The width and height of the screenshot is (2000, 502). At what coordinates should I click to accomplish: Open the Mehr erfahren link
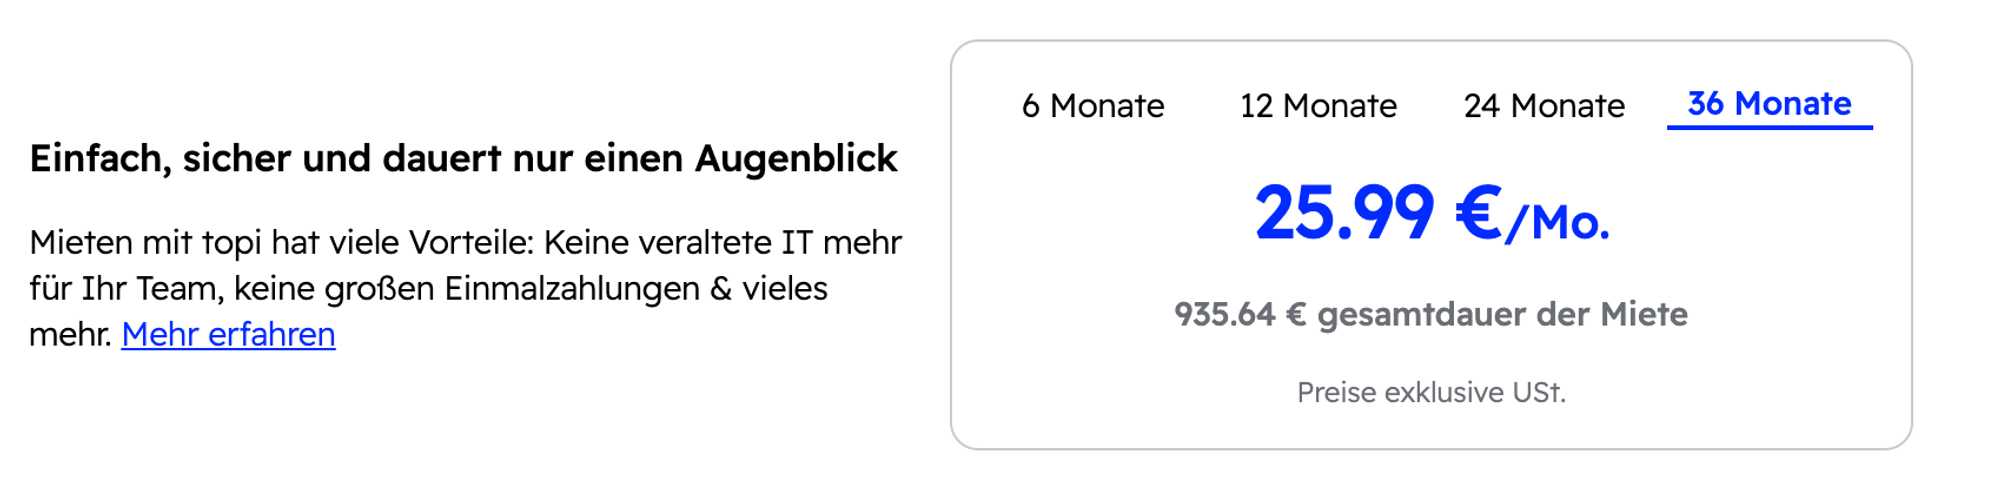(x=228, y=334)
